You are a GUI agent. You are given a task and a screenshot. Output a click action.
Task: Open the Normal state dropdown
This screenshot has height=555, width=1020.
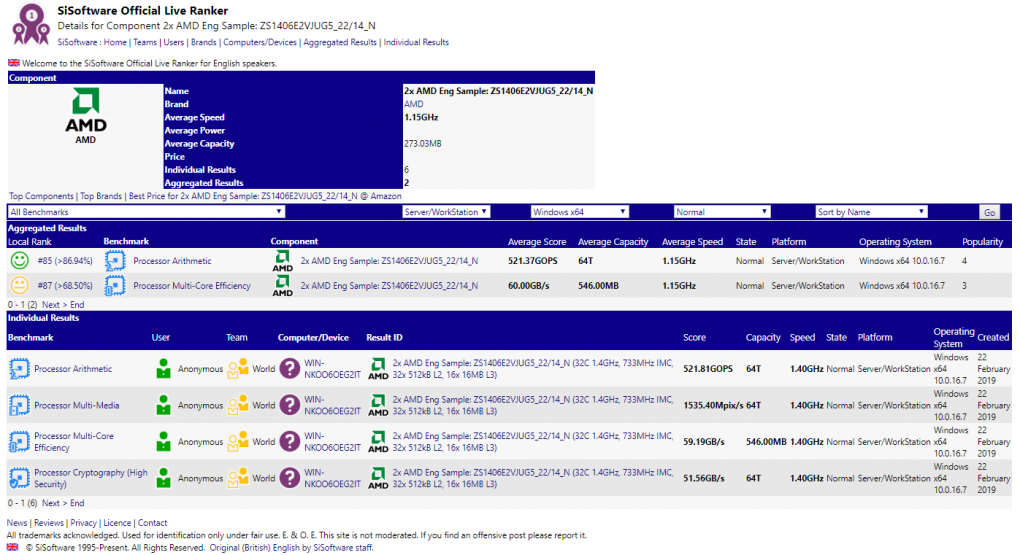[x=721, y=212]
